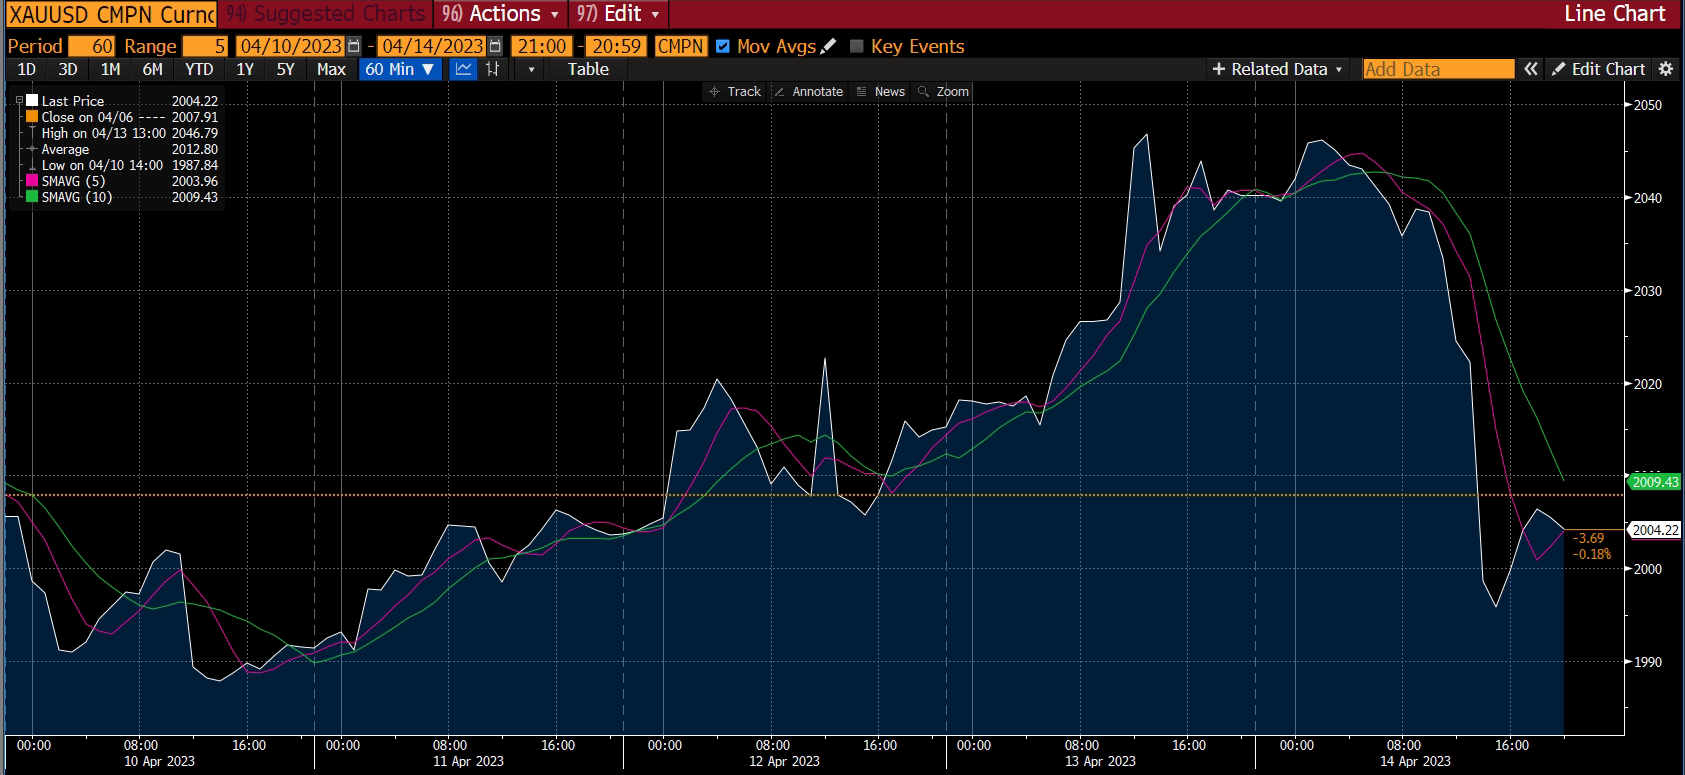This screenshot has height=775, width=1685.
Task: Enable the Annotate tool
Action: 808,91
